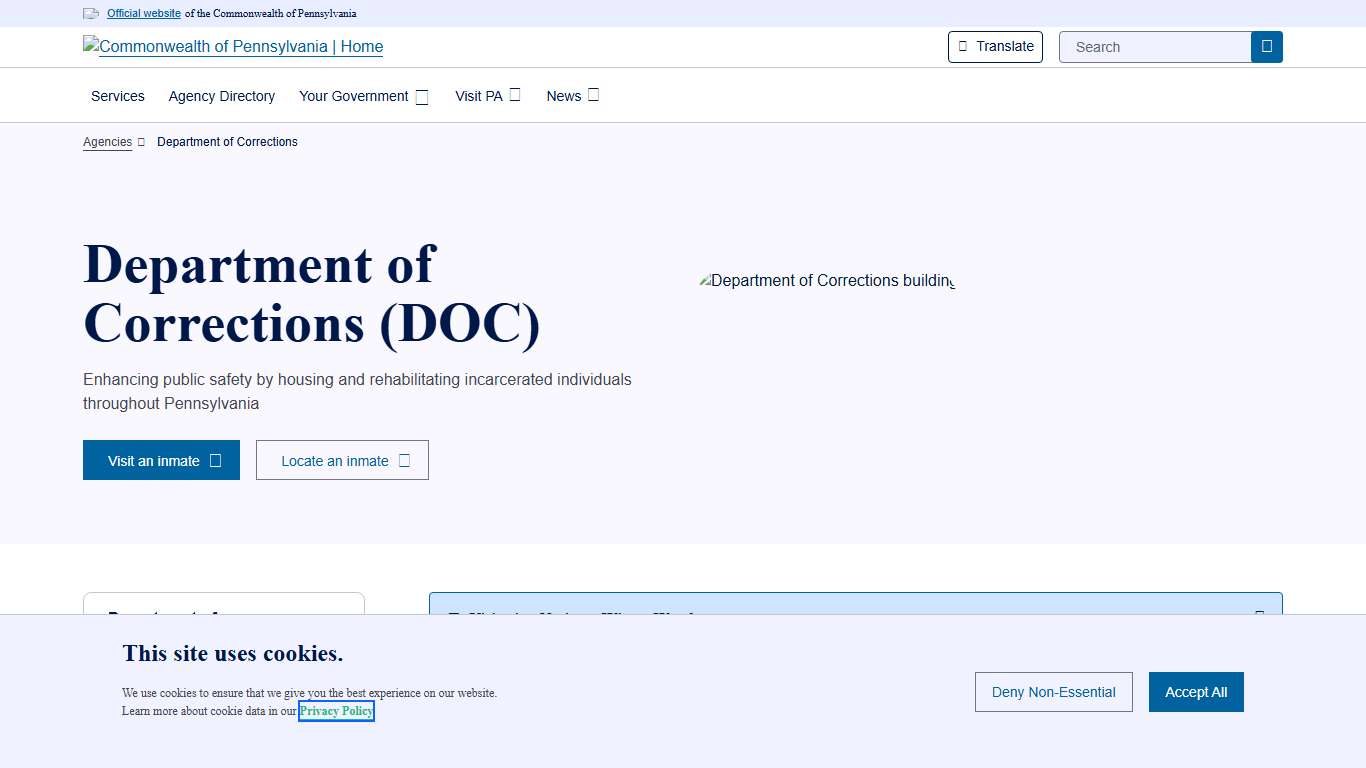
Task: Click the arrow icon on Locate an inmate
Action: pos(404,461)
